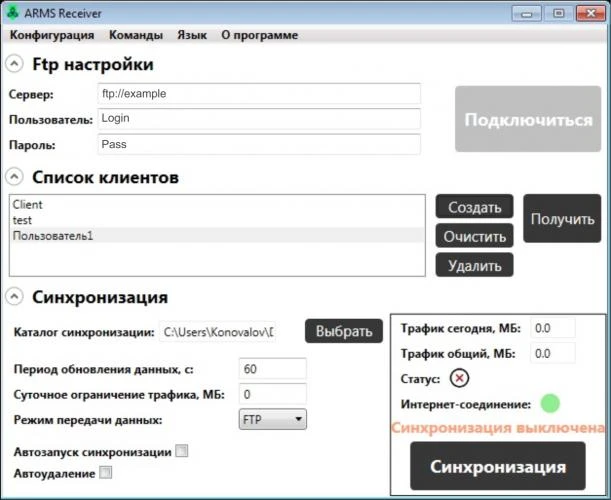Click the green Internet connection indicator
This screenshot has height=500, width=611.
coord(550,403)
